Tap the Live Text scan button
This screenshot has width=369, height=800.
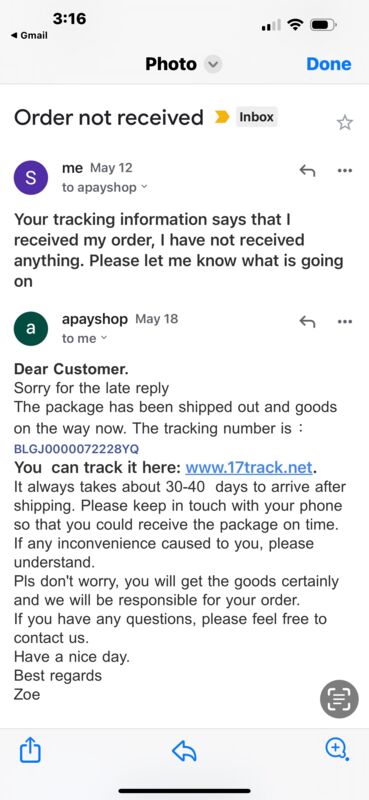[339, 699]
